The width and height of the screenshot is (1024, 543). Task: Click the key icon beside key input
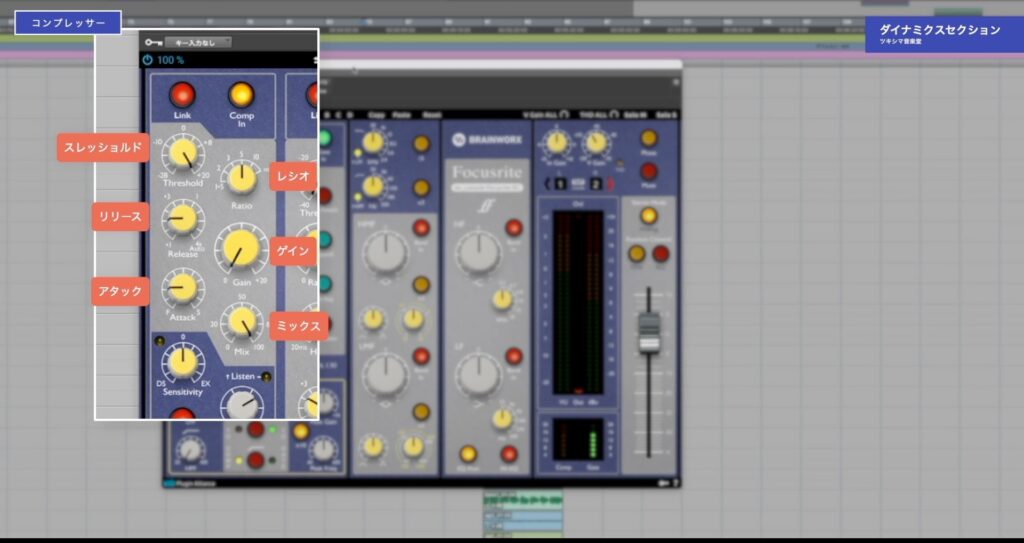pyautogui.click(x=153, y=42)
